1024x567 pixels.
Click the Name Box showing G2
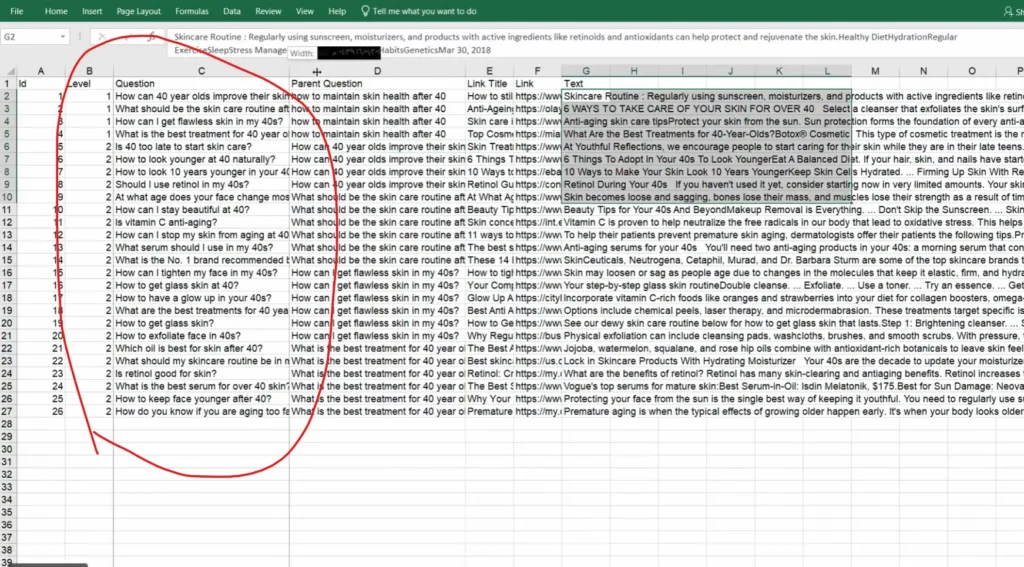[30, 37]
